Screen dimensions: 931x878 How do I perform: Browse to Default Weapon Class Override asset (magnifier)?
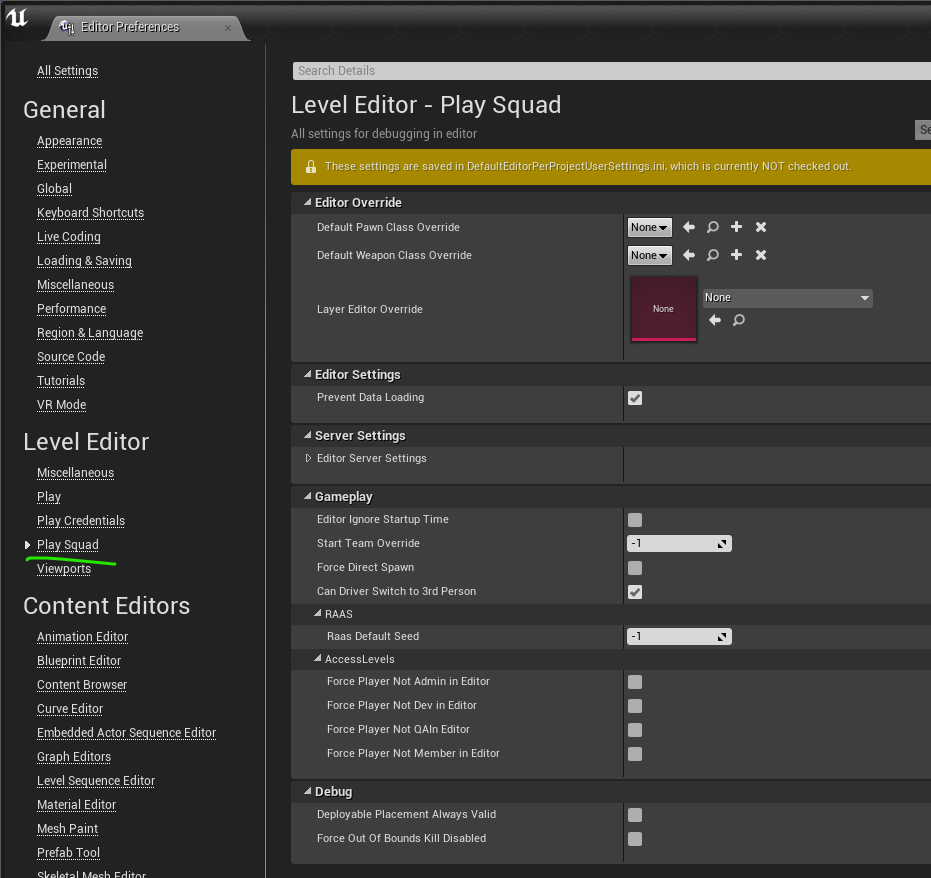(x=713, y=256)
